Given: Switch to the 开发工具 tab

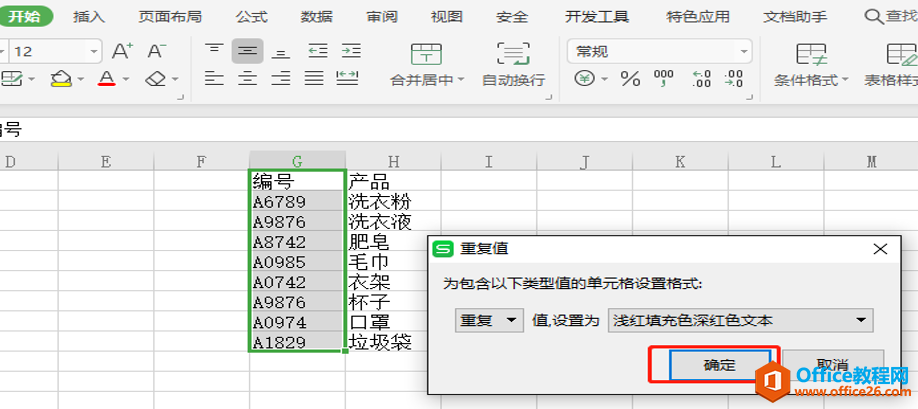Looking at the screenshot, I should (597, 16).
